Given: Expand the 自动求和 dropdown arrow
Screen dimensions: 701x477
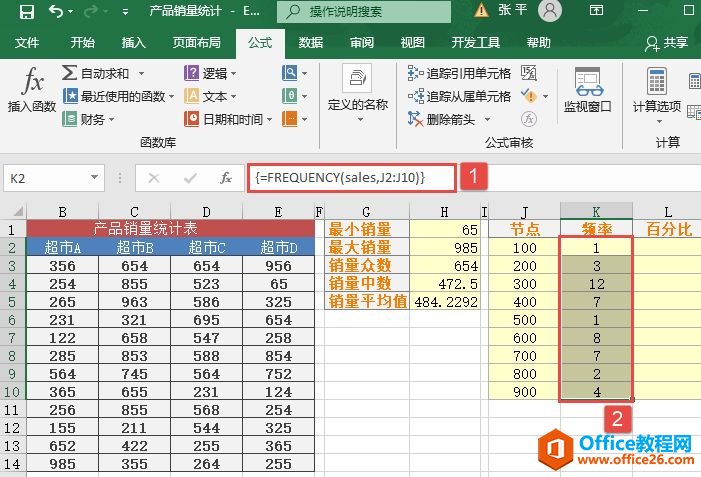Looking at the screenshot, I should (141, 73).
